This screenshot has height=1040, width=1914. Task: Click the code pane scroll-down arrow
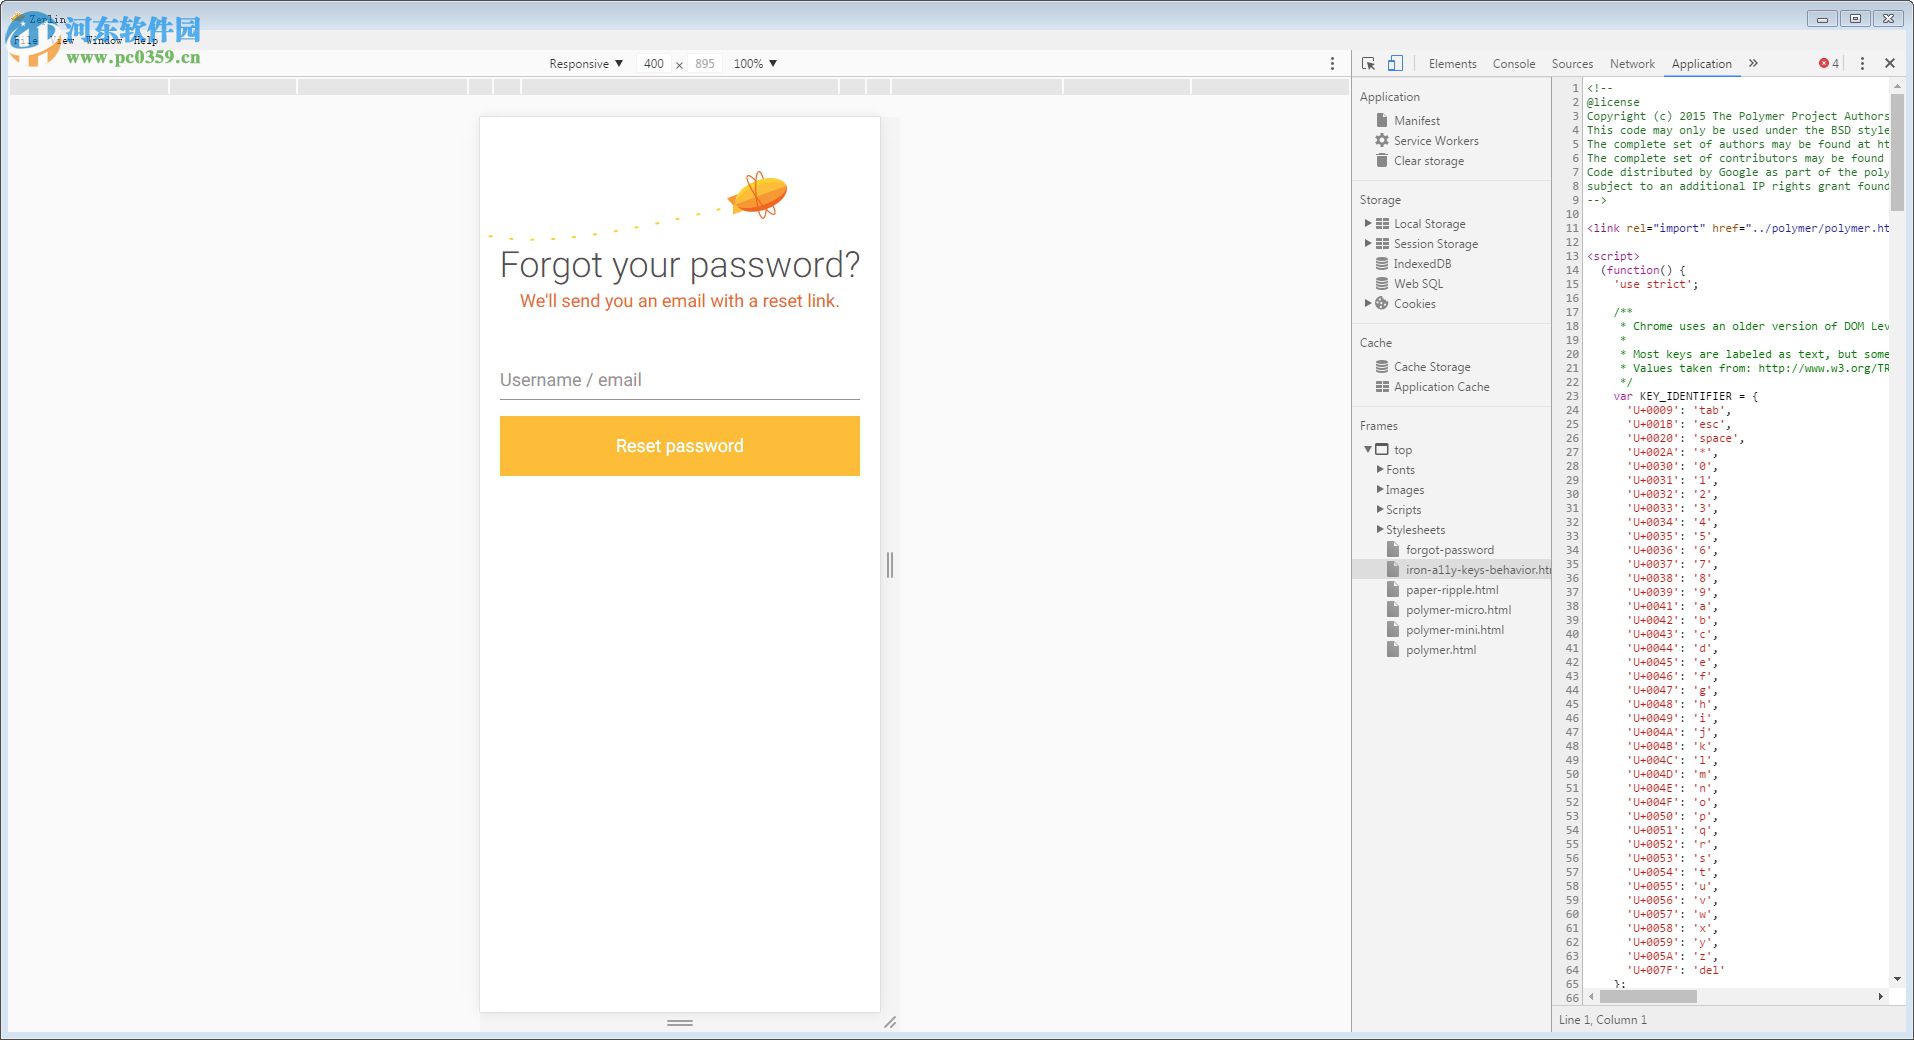(1897, 979)
